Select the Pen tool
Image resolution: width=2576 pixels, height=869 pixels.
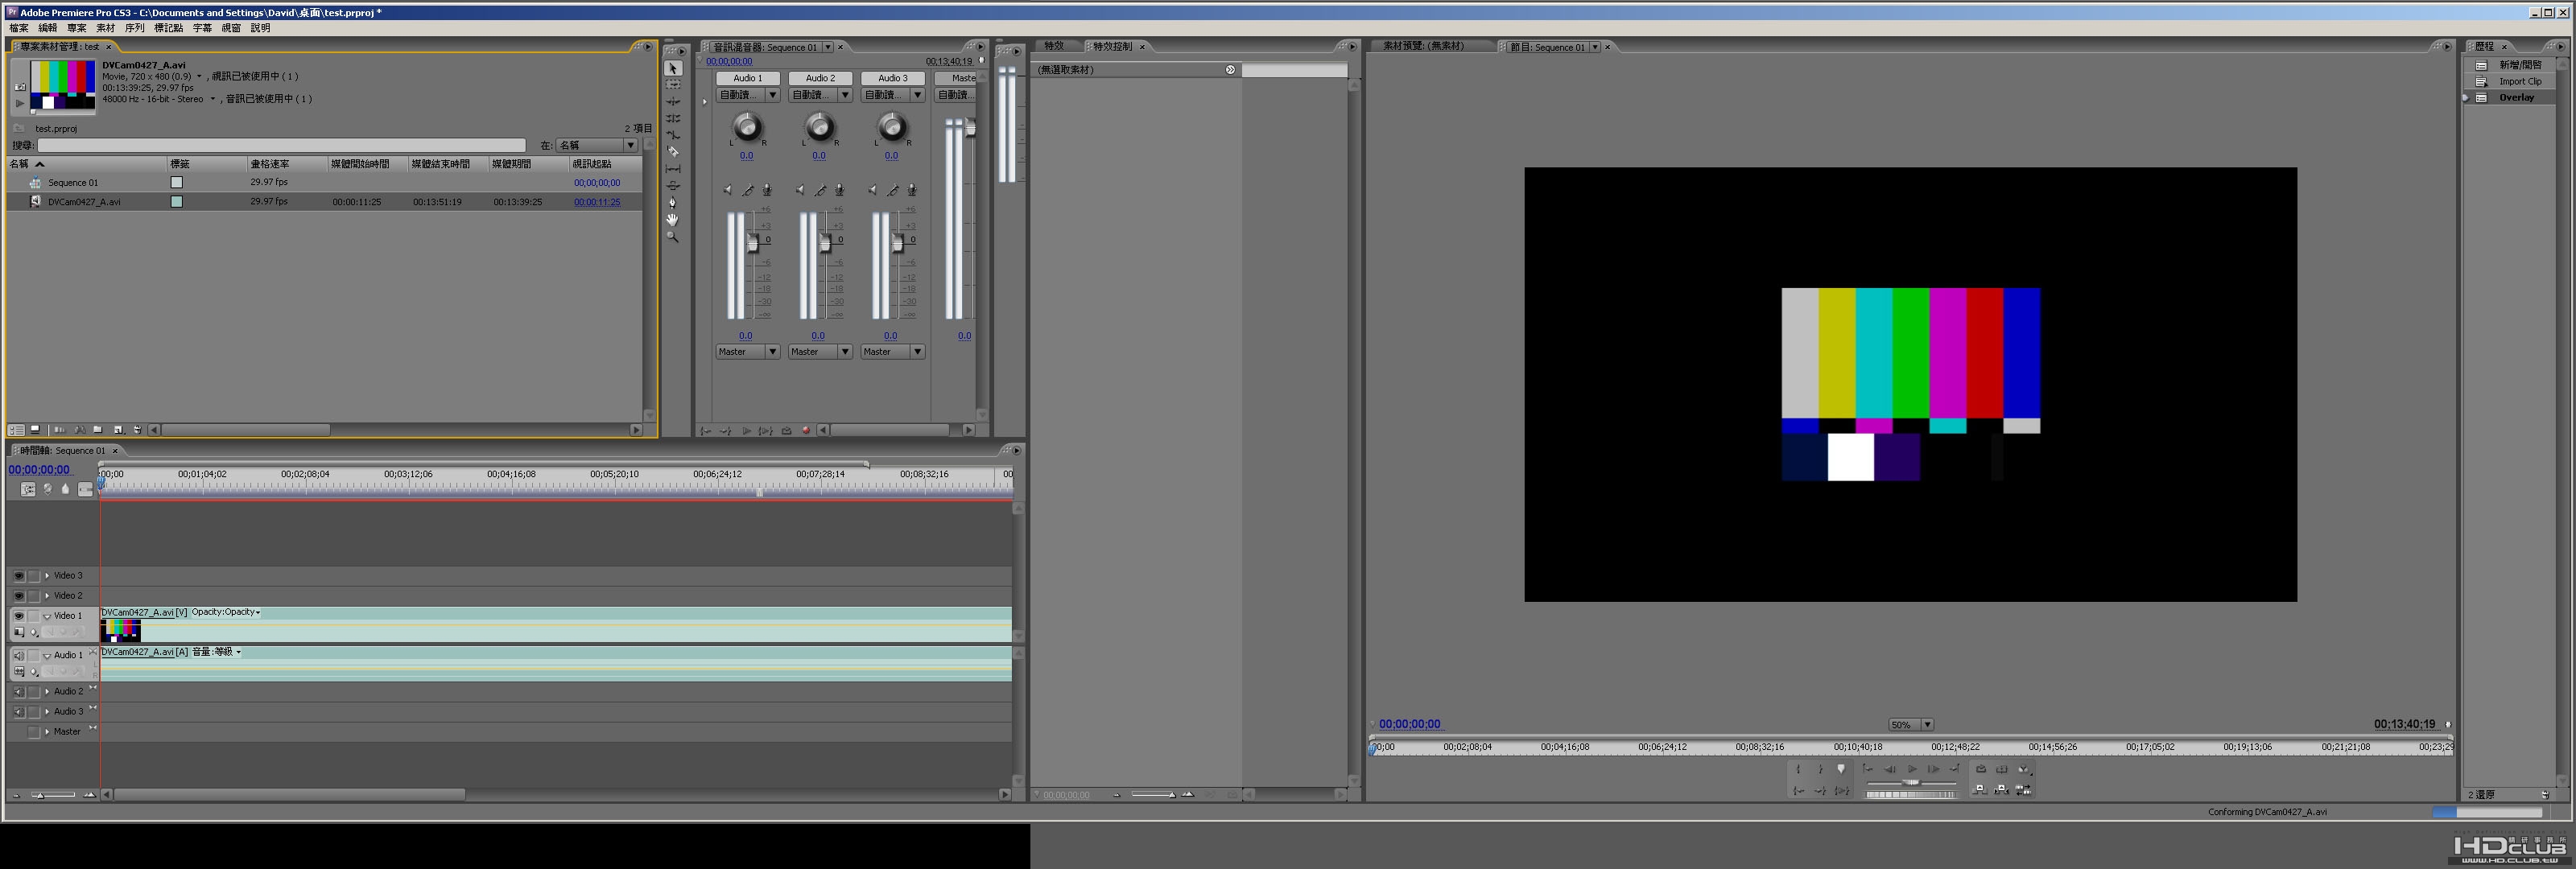673,203
